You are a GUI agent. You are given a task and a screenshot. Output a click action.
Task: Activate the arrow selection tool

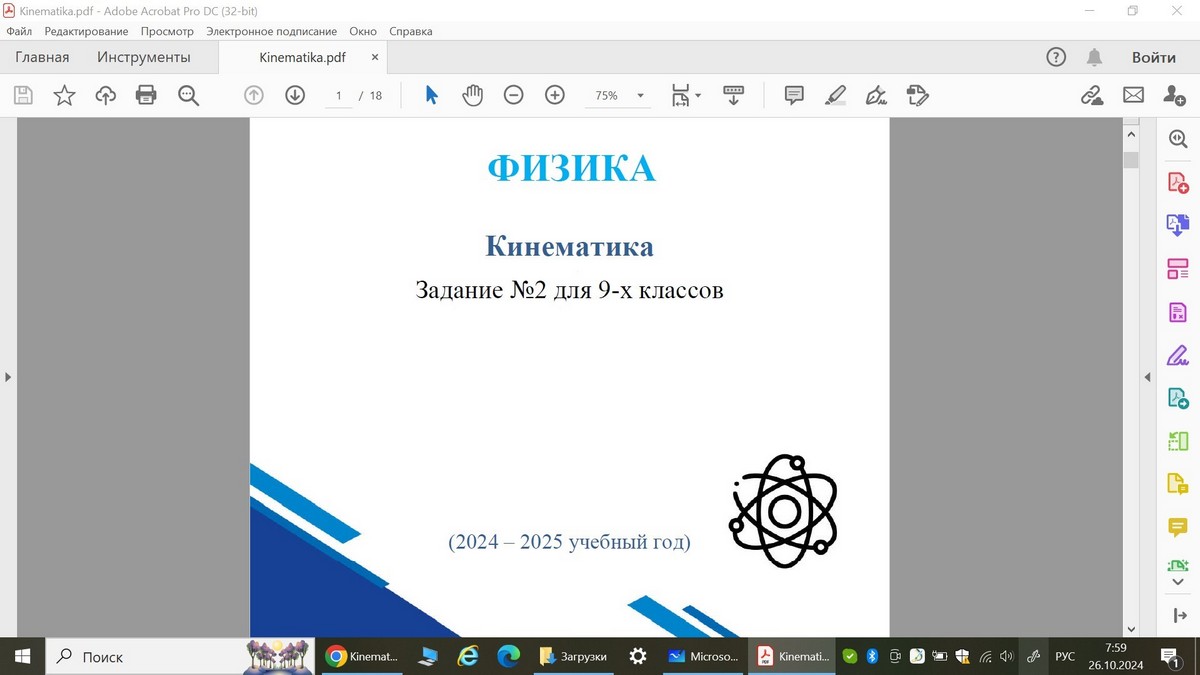tap(431, 95)
